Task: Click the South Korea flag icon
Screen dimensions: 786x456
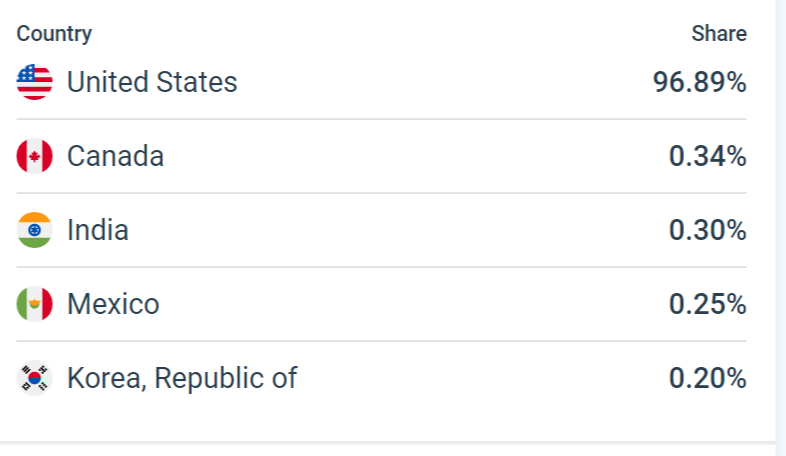Action: [34, 378]
